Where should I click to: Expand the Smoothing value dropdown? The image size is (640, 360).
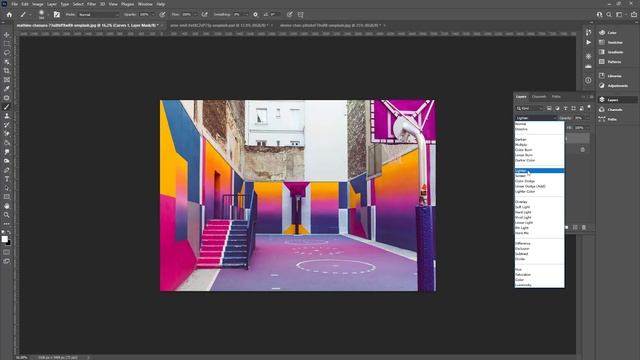coord(245,14)
